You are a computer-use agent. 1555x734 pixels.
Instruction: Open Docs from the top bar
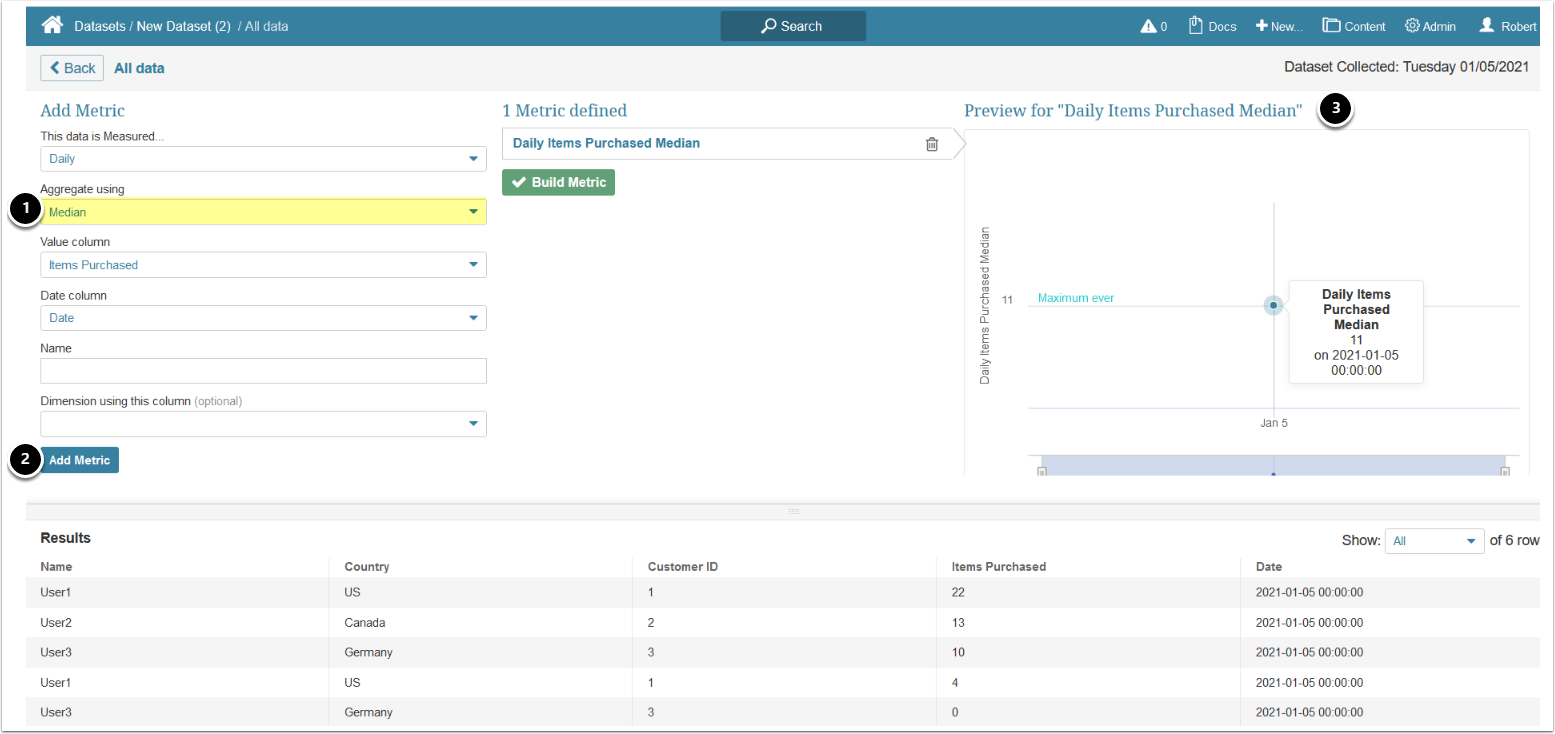(x=1212, y=27)
